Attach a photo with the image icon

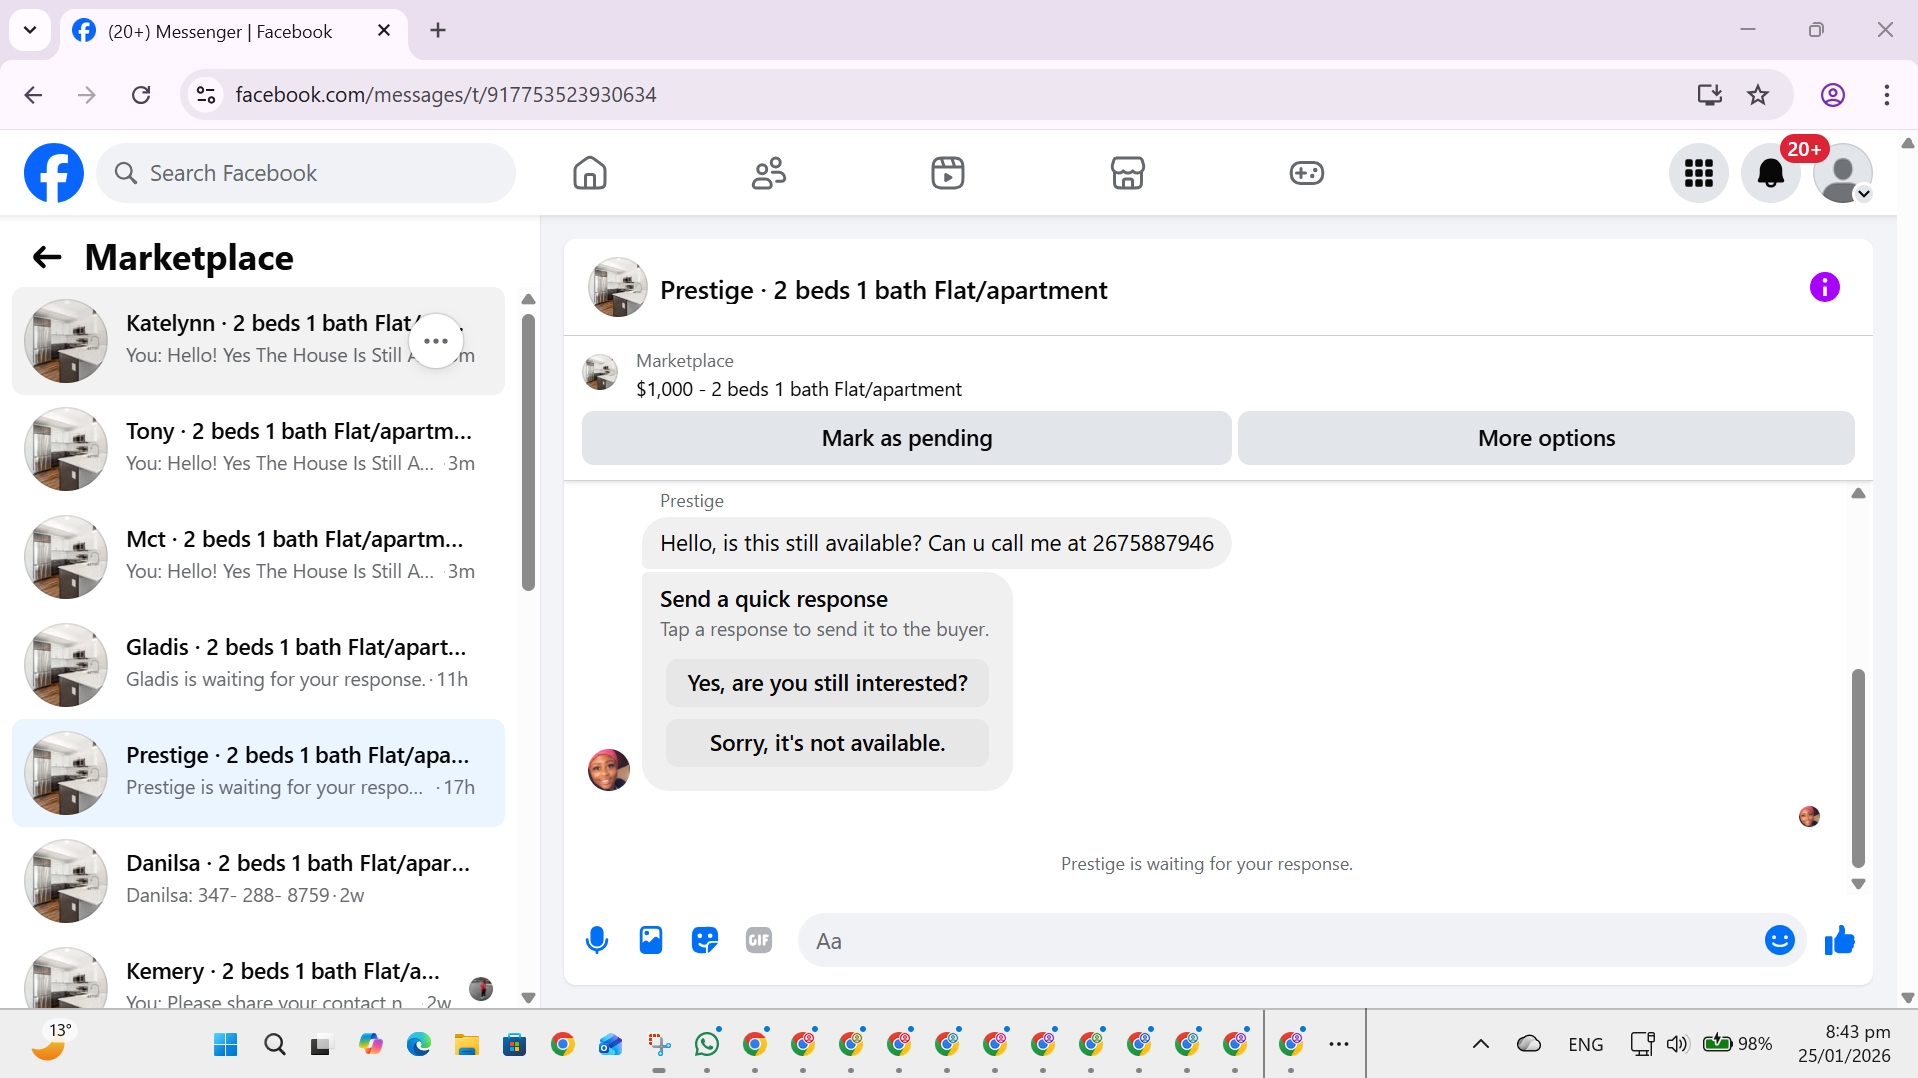651,940
